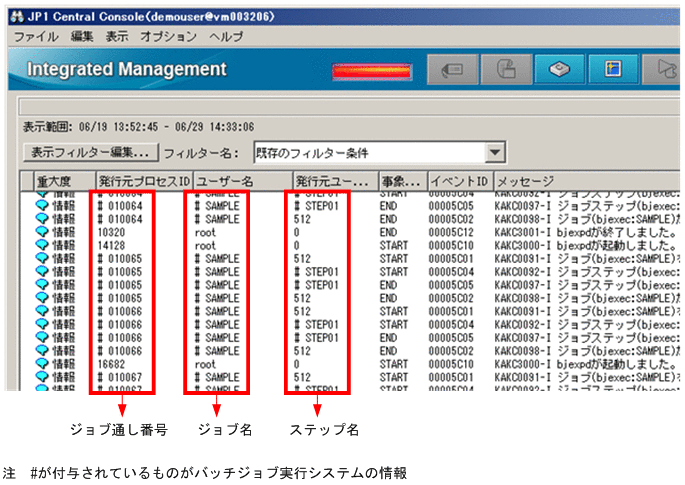Viewport: 685px width, 485px height.
Task: Click the red status indicator bar
Action: (372, 72)
